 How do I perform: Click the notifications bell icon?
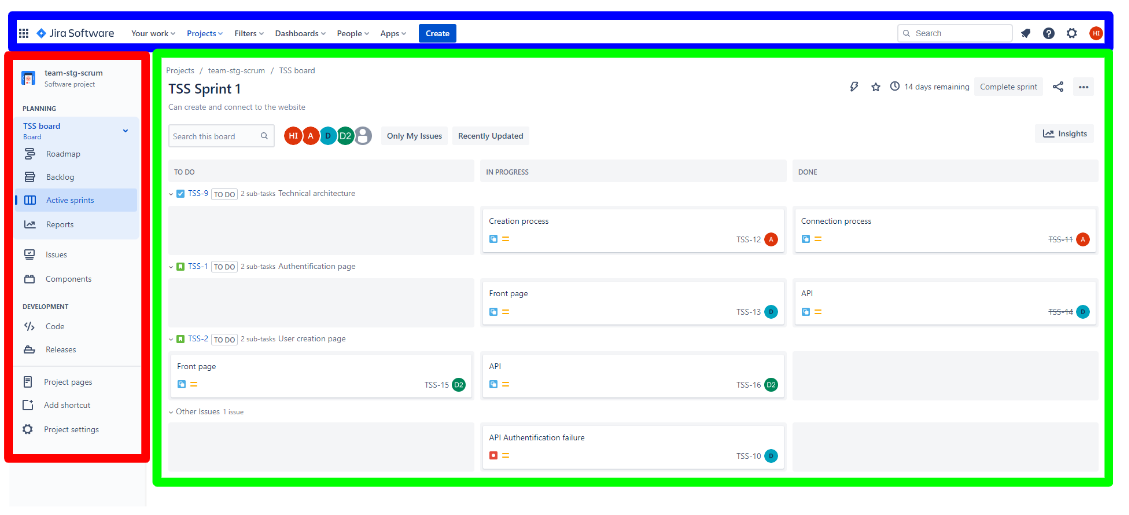click(x=1025, y=33)
